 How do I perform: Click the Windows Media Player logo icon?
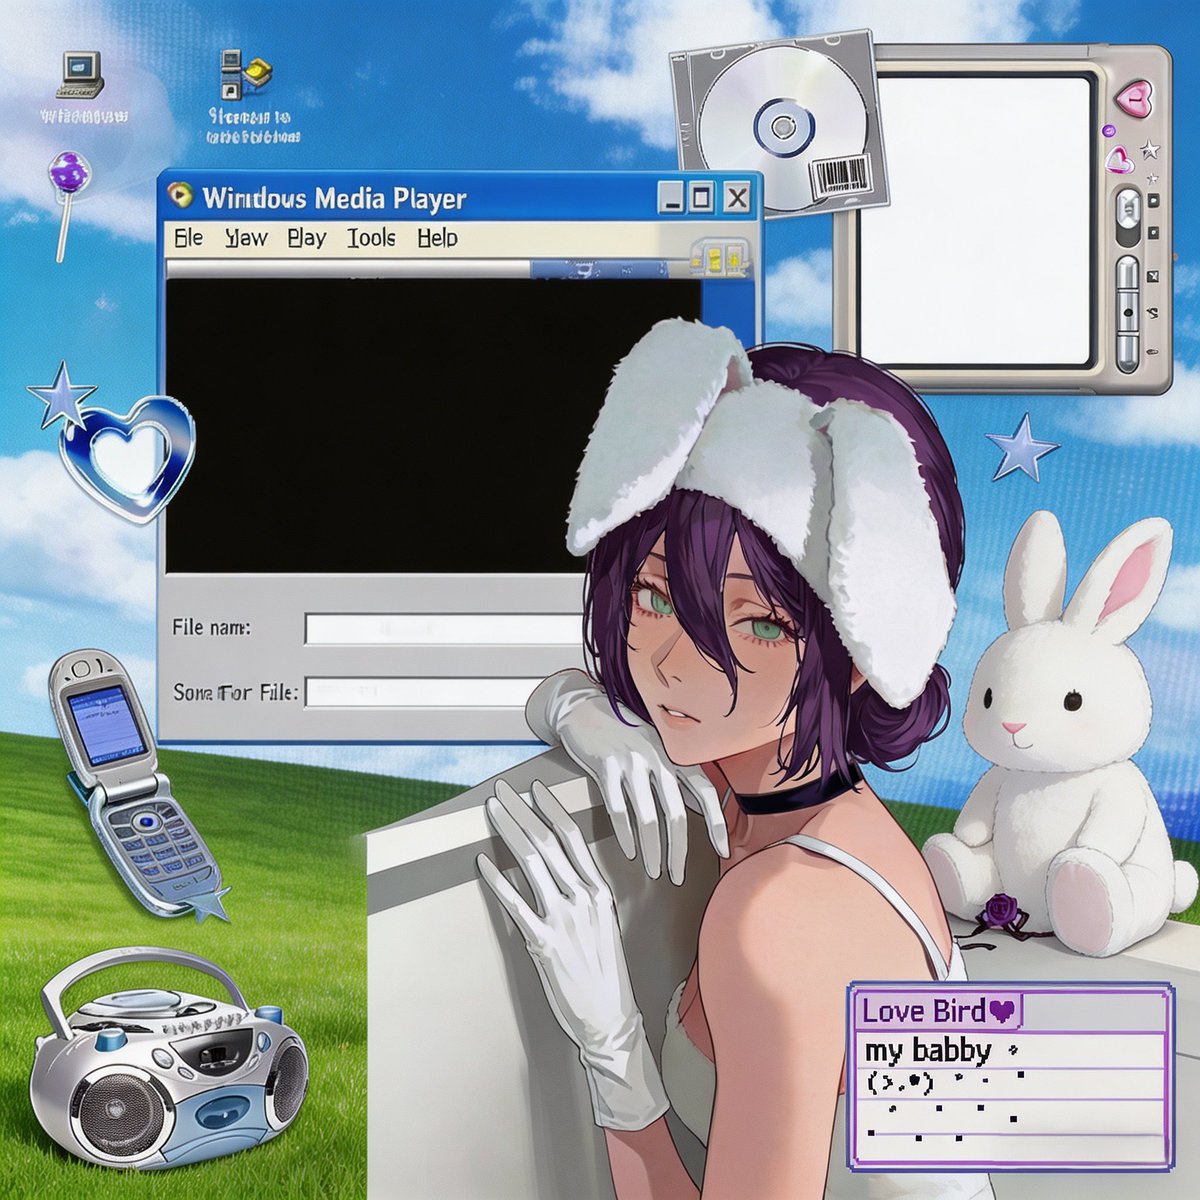coord(181,196)
